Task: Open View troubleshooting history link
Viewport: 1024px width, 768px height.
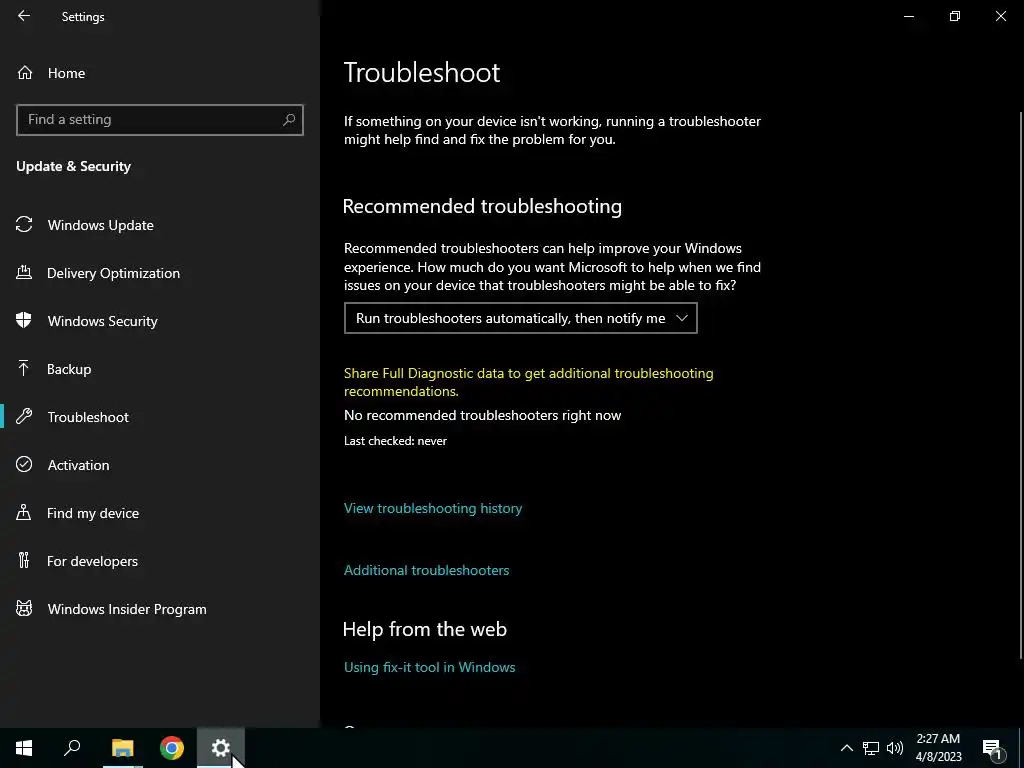Action: tap(433, 508)
